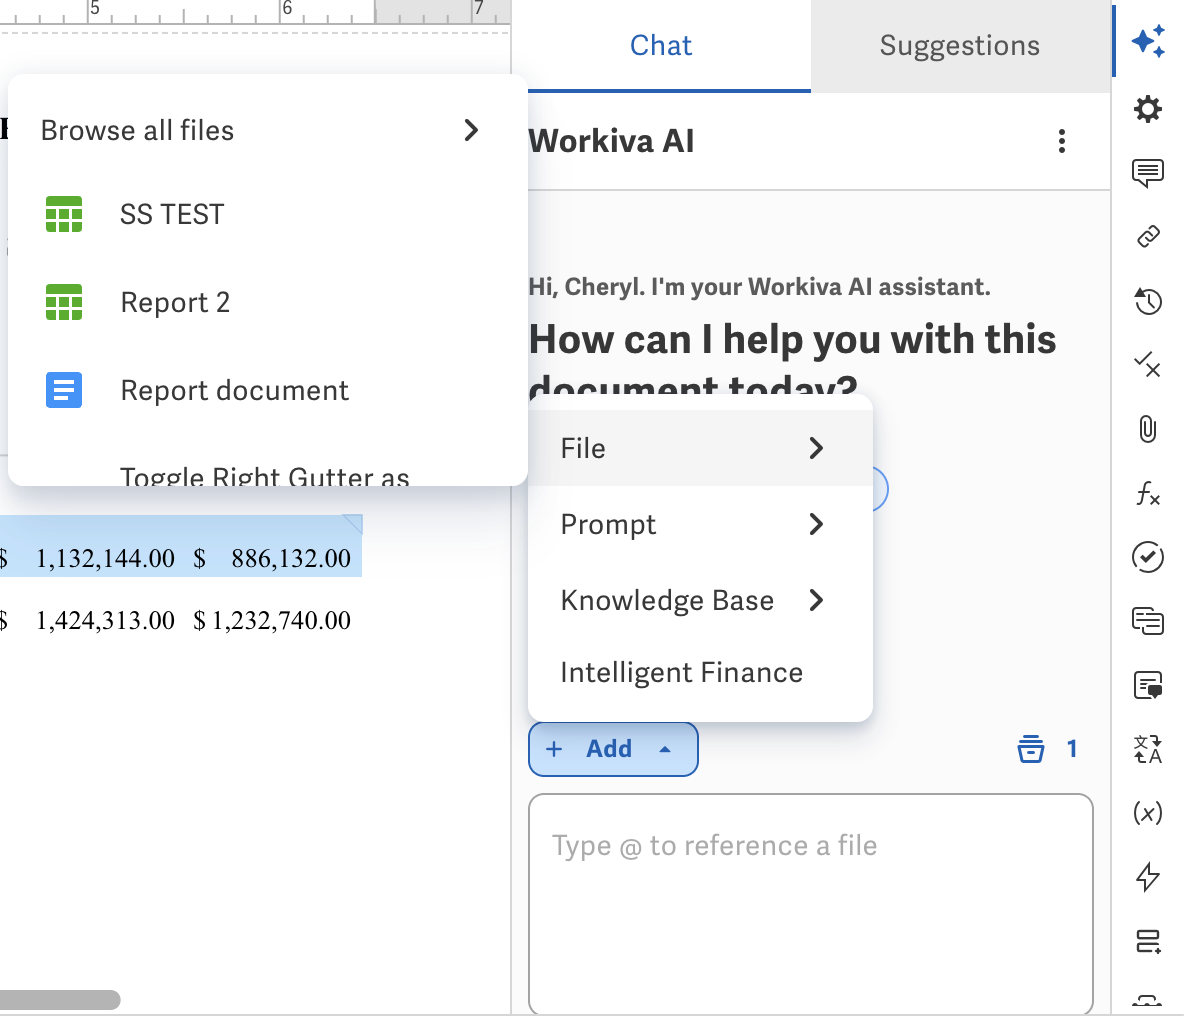This screenshot has height=1016, width=1184.
Task: Click the 886,132.00 table cell
Action: click(x=291, y=559)
